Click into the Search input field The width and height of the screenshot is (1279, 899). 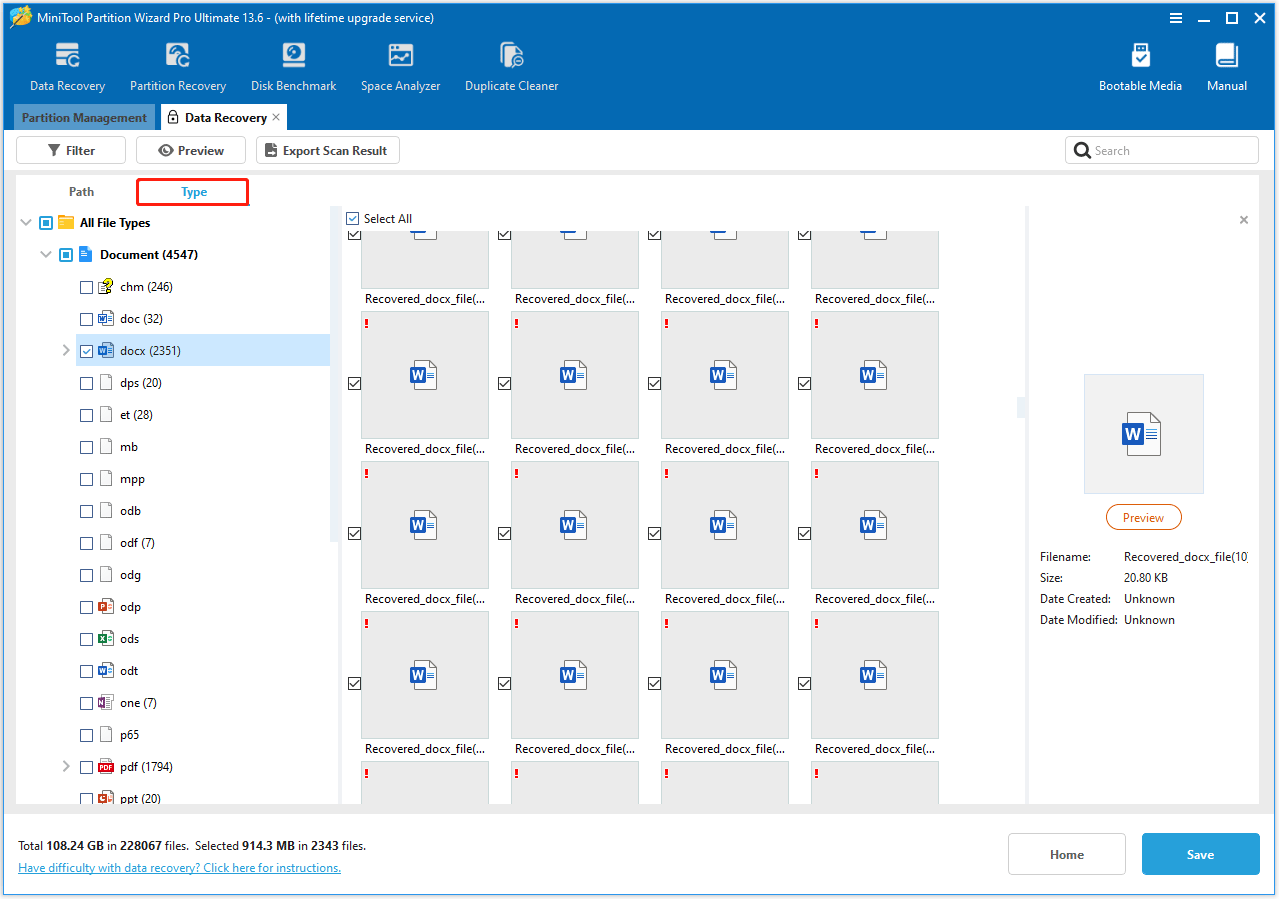pos(1170,151)
